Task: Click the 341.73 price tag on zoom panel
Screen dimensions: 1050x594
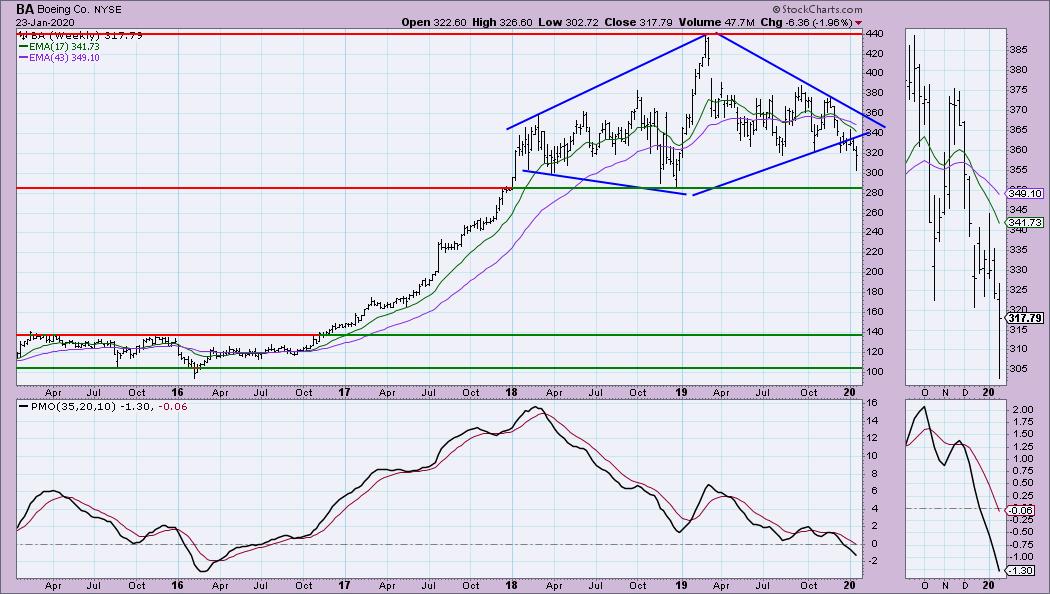Action: tap(1025, 222)
